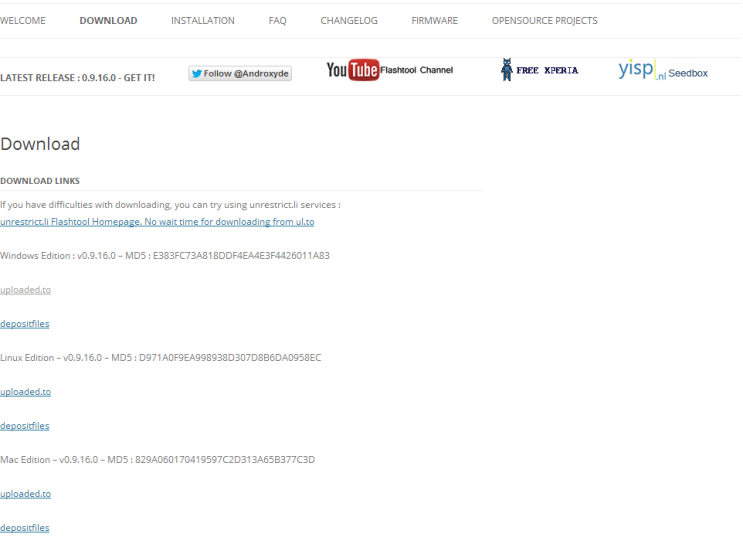Image resolution: width=743 pixels, height=541 pixels.
Task: Click uploaded.to link under Linux Edition
Action: click(x=26, y=392)
